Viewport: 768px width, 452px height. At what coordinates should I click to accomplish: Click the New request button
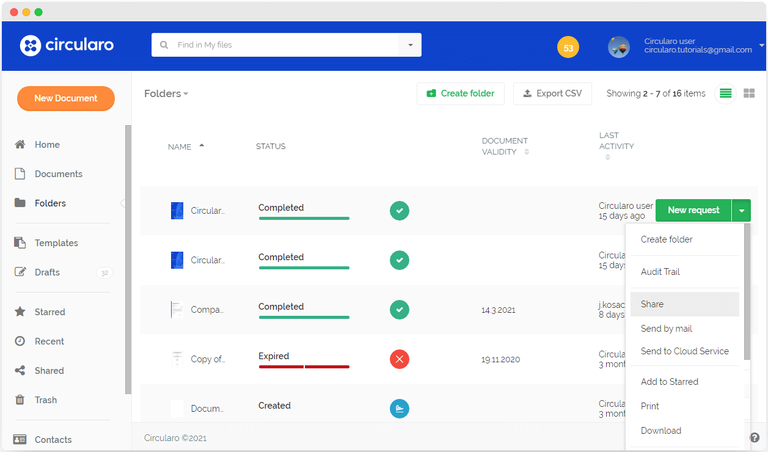[694, 211]
